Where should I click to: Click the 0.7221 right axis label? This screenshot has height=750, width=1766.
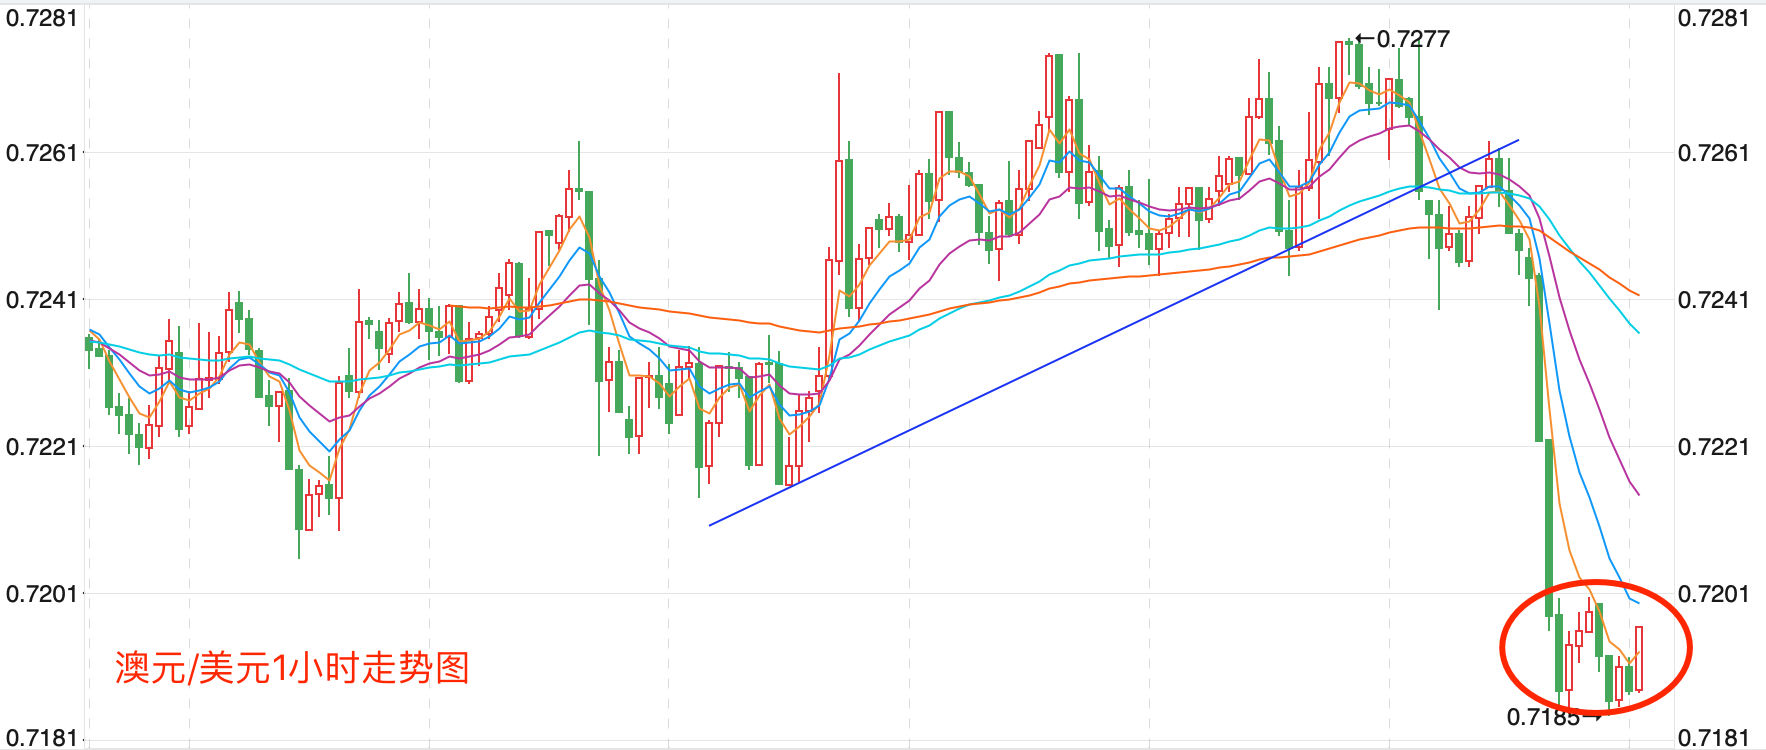[x=1713, y=447]
